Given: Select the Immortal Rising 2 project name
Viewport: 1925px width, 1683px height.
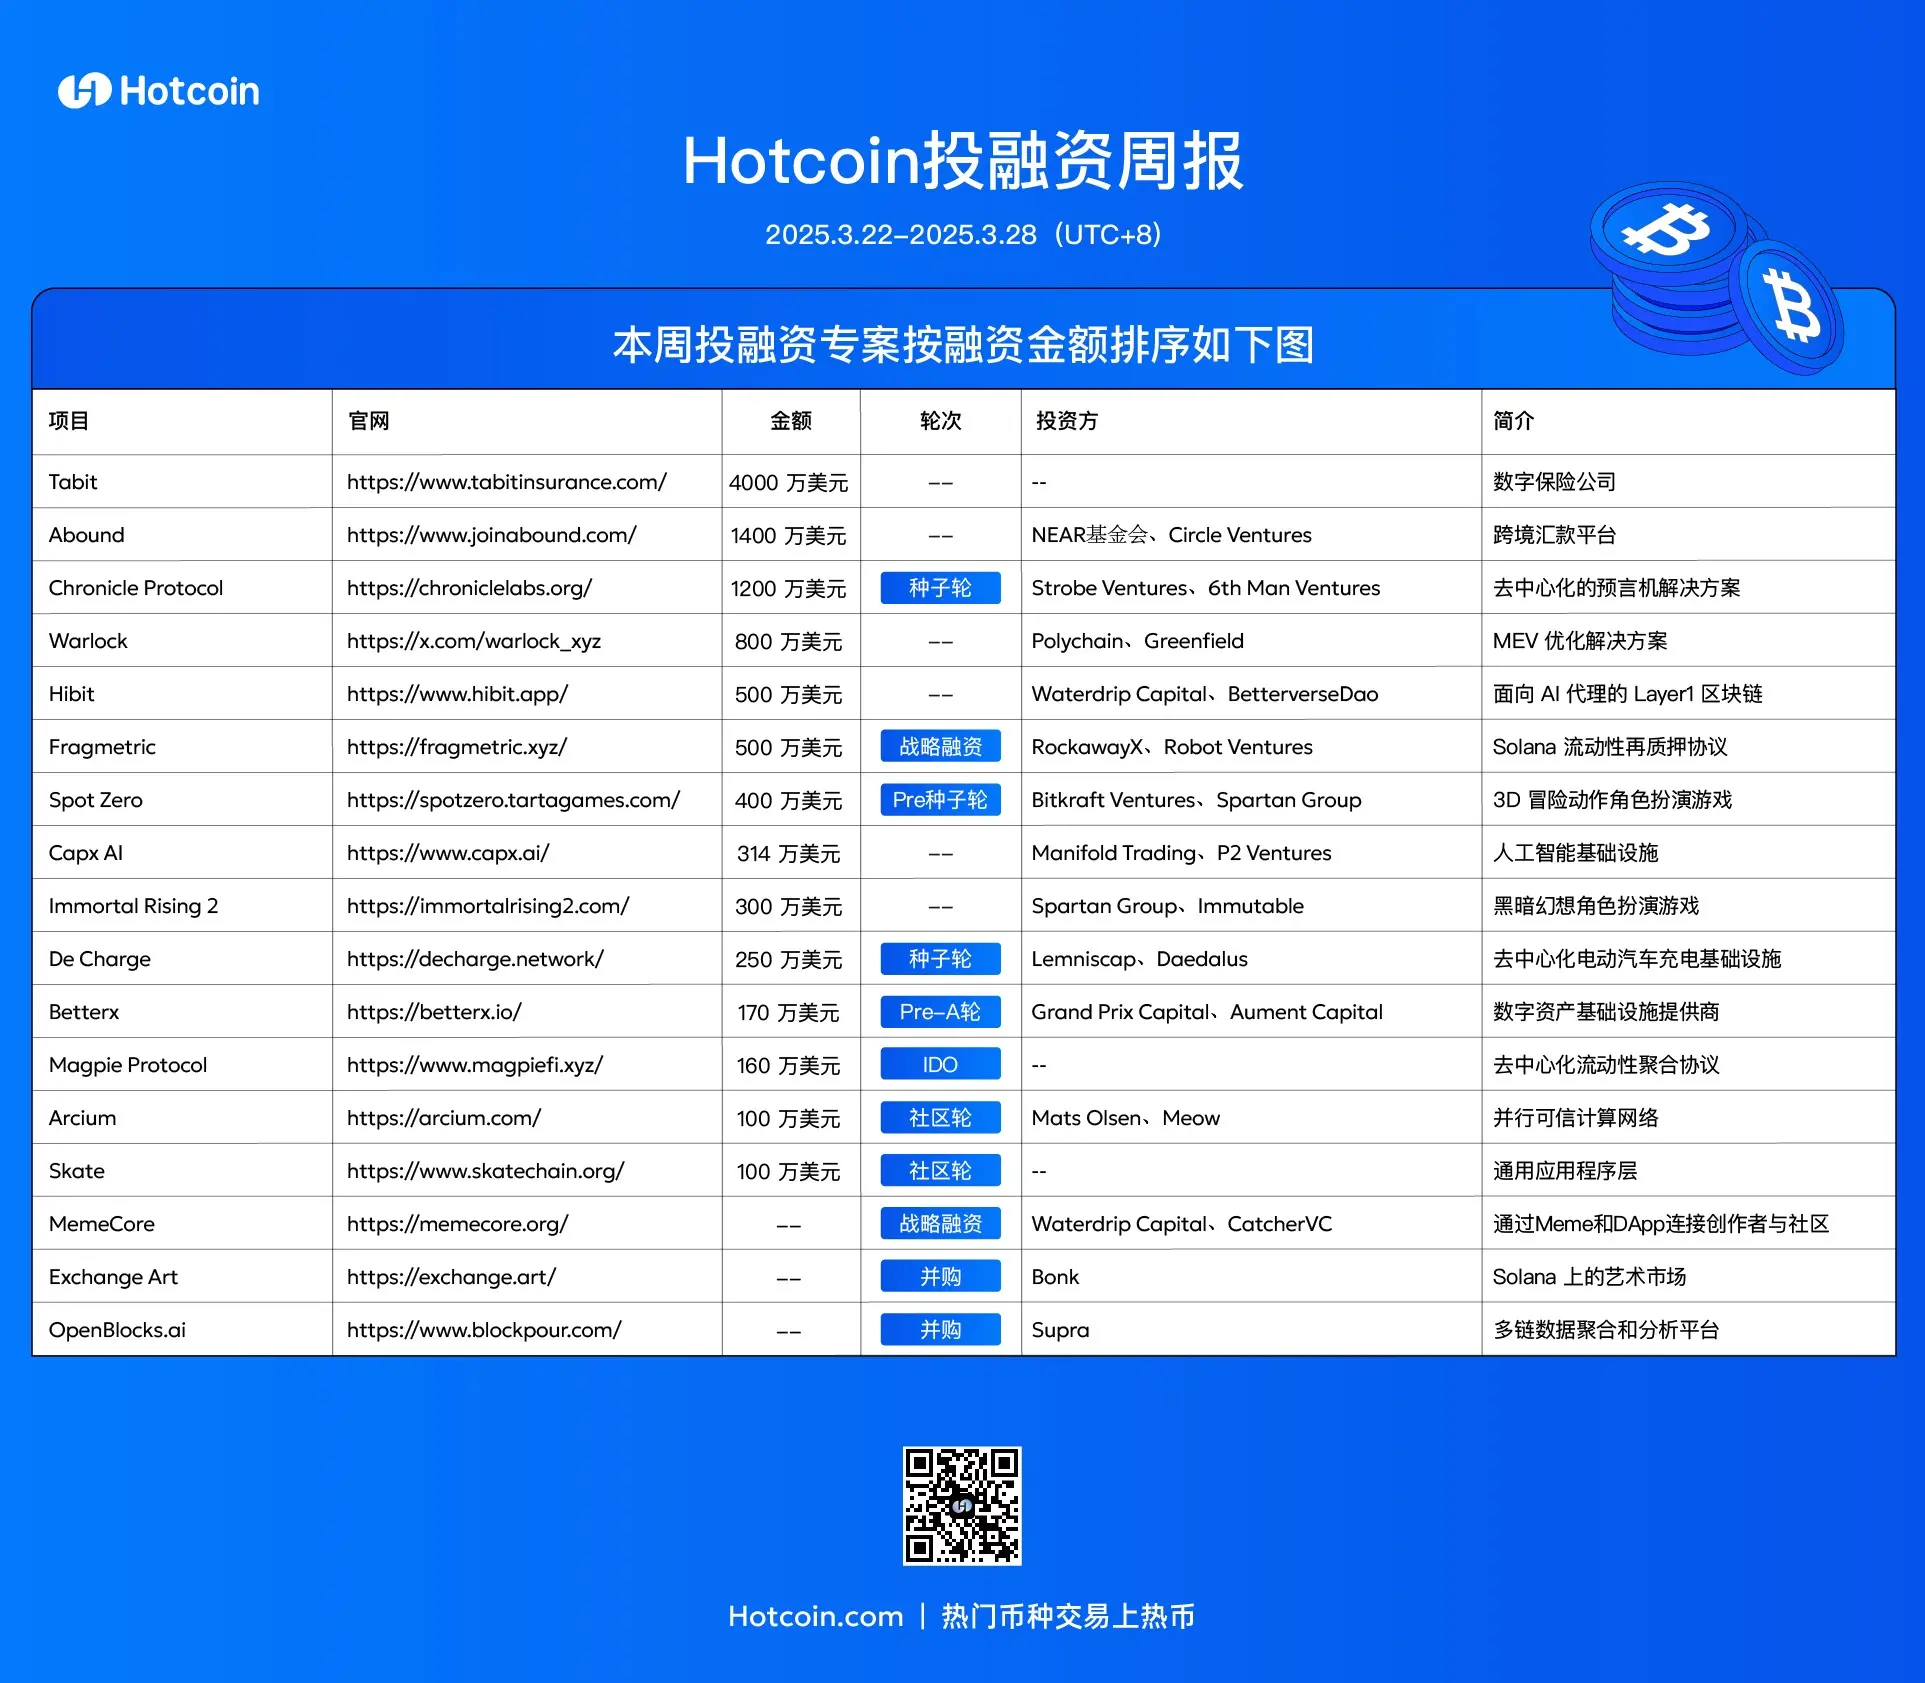Looking at the screenshot, I should [133, 906].
